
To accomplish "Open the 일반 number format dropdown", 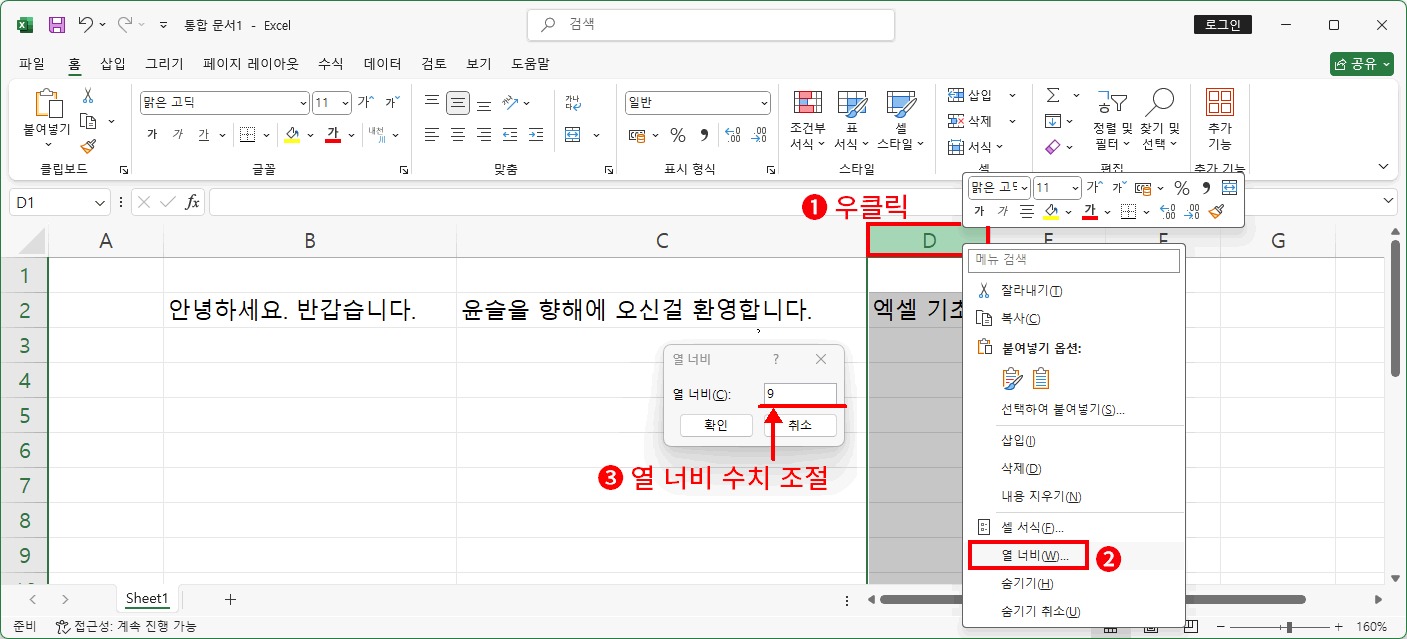I will click(x=765, y=102).
